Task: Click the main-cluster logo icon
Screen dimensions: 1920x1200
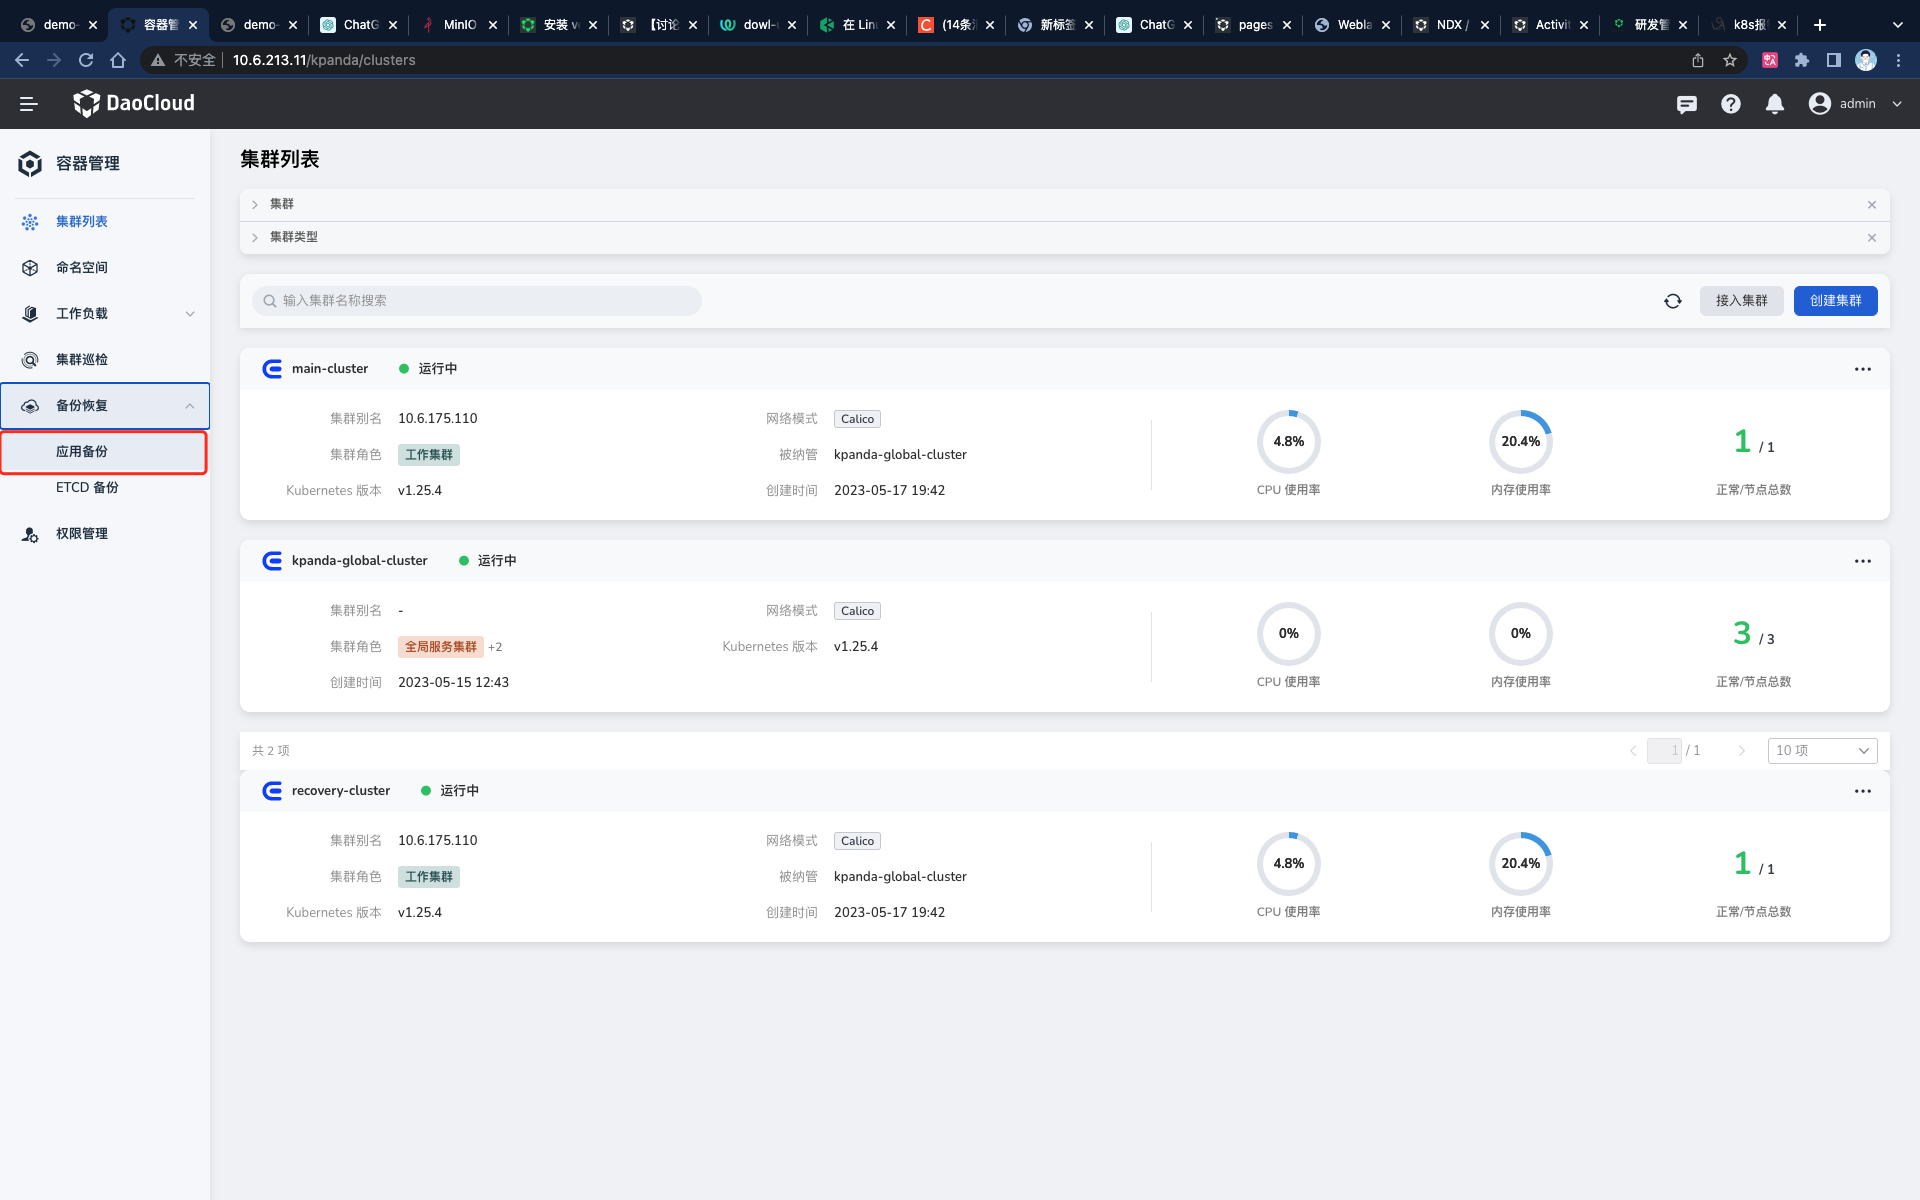Action: pos(272,369)
